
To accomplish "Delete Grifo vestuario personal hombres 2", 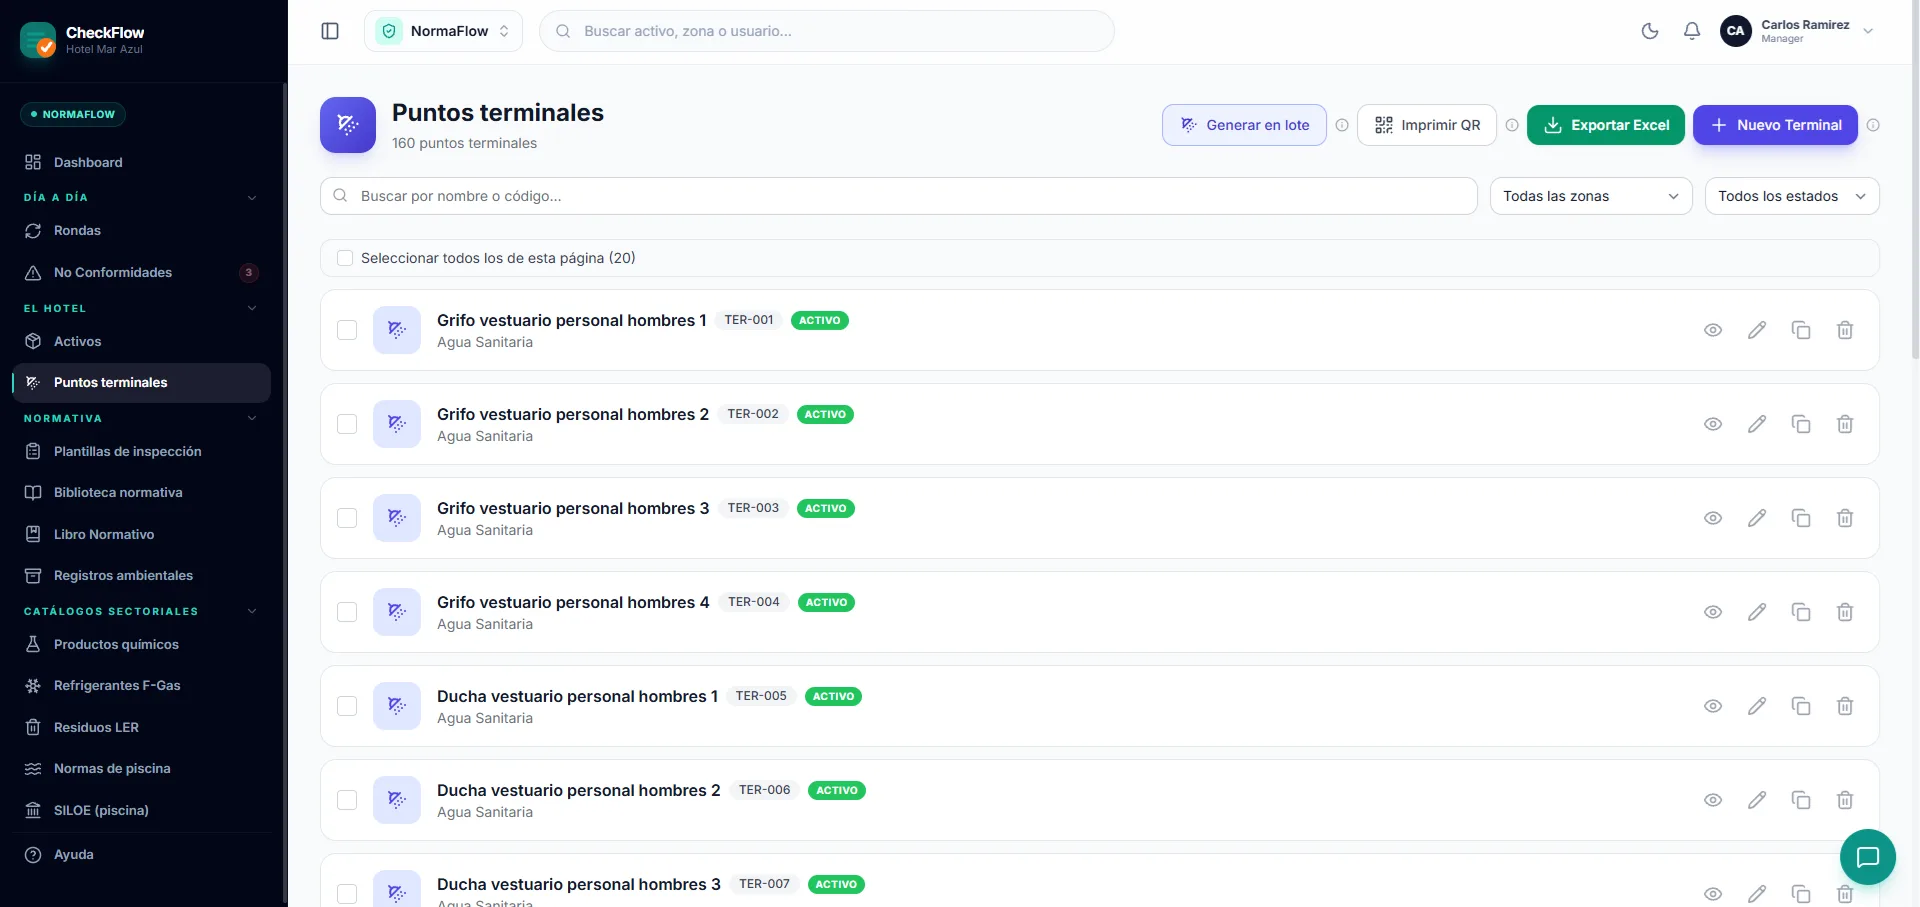I will [x=1845, y=424].
